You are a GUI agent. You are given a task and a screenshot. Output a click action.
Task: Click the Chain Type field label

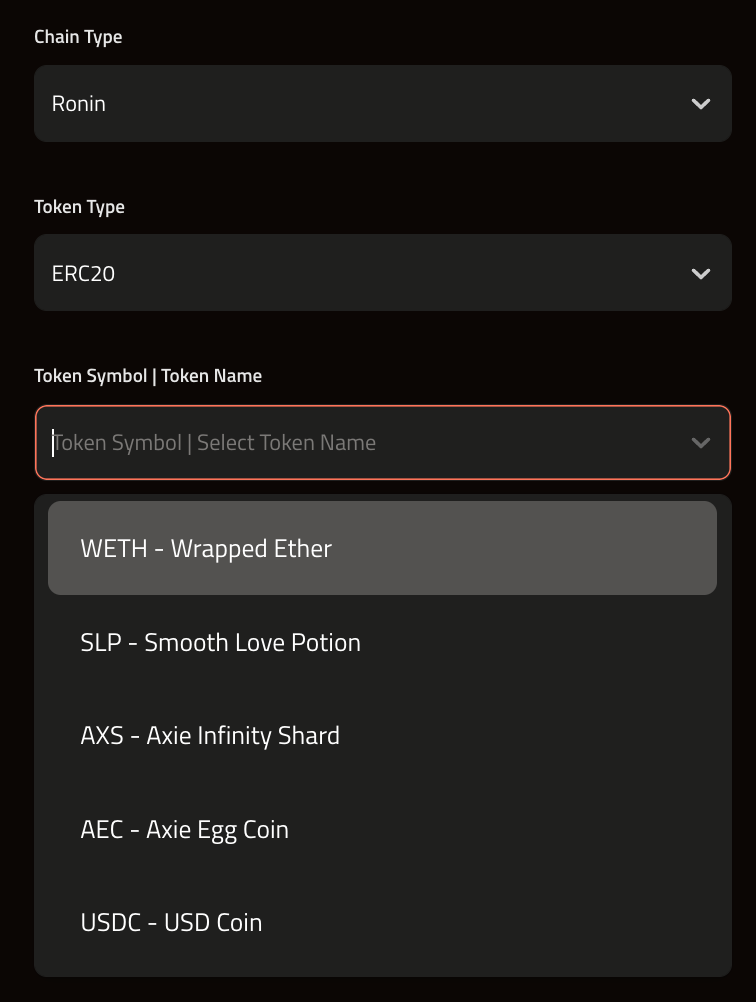78,36
